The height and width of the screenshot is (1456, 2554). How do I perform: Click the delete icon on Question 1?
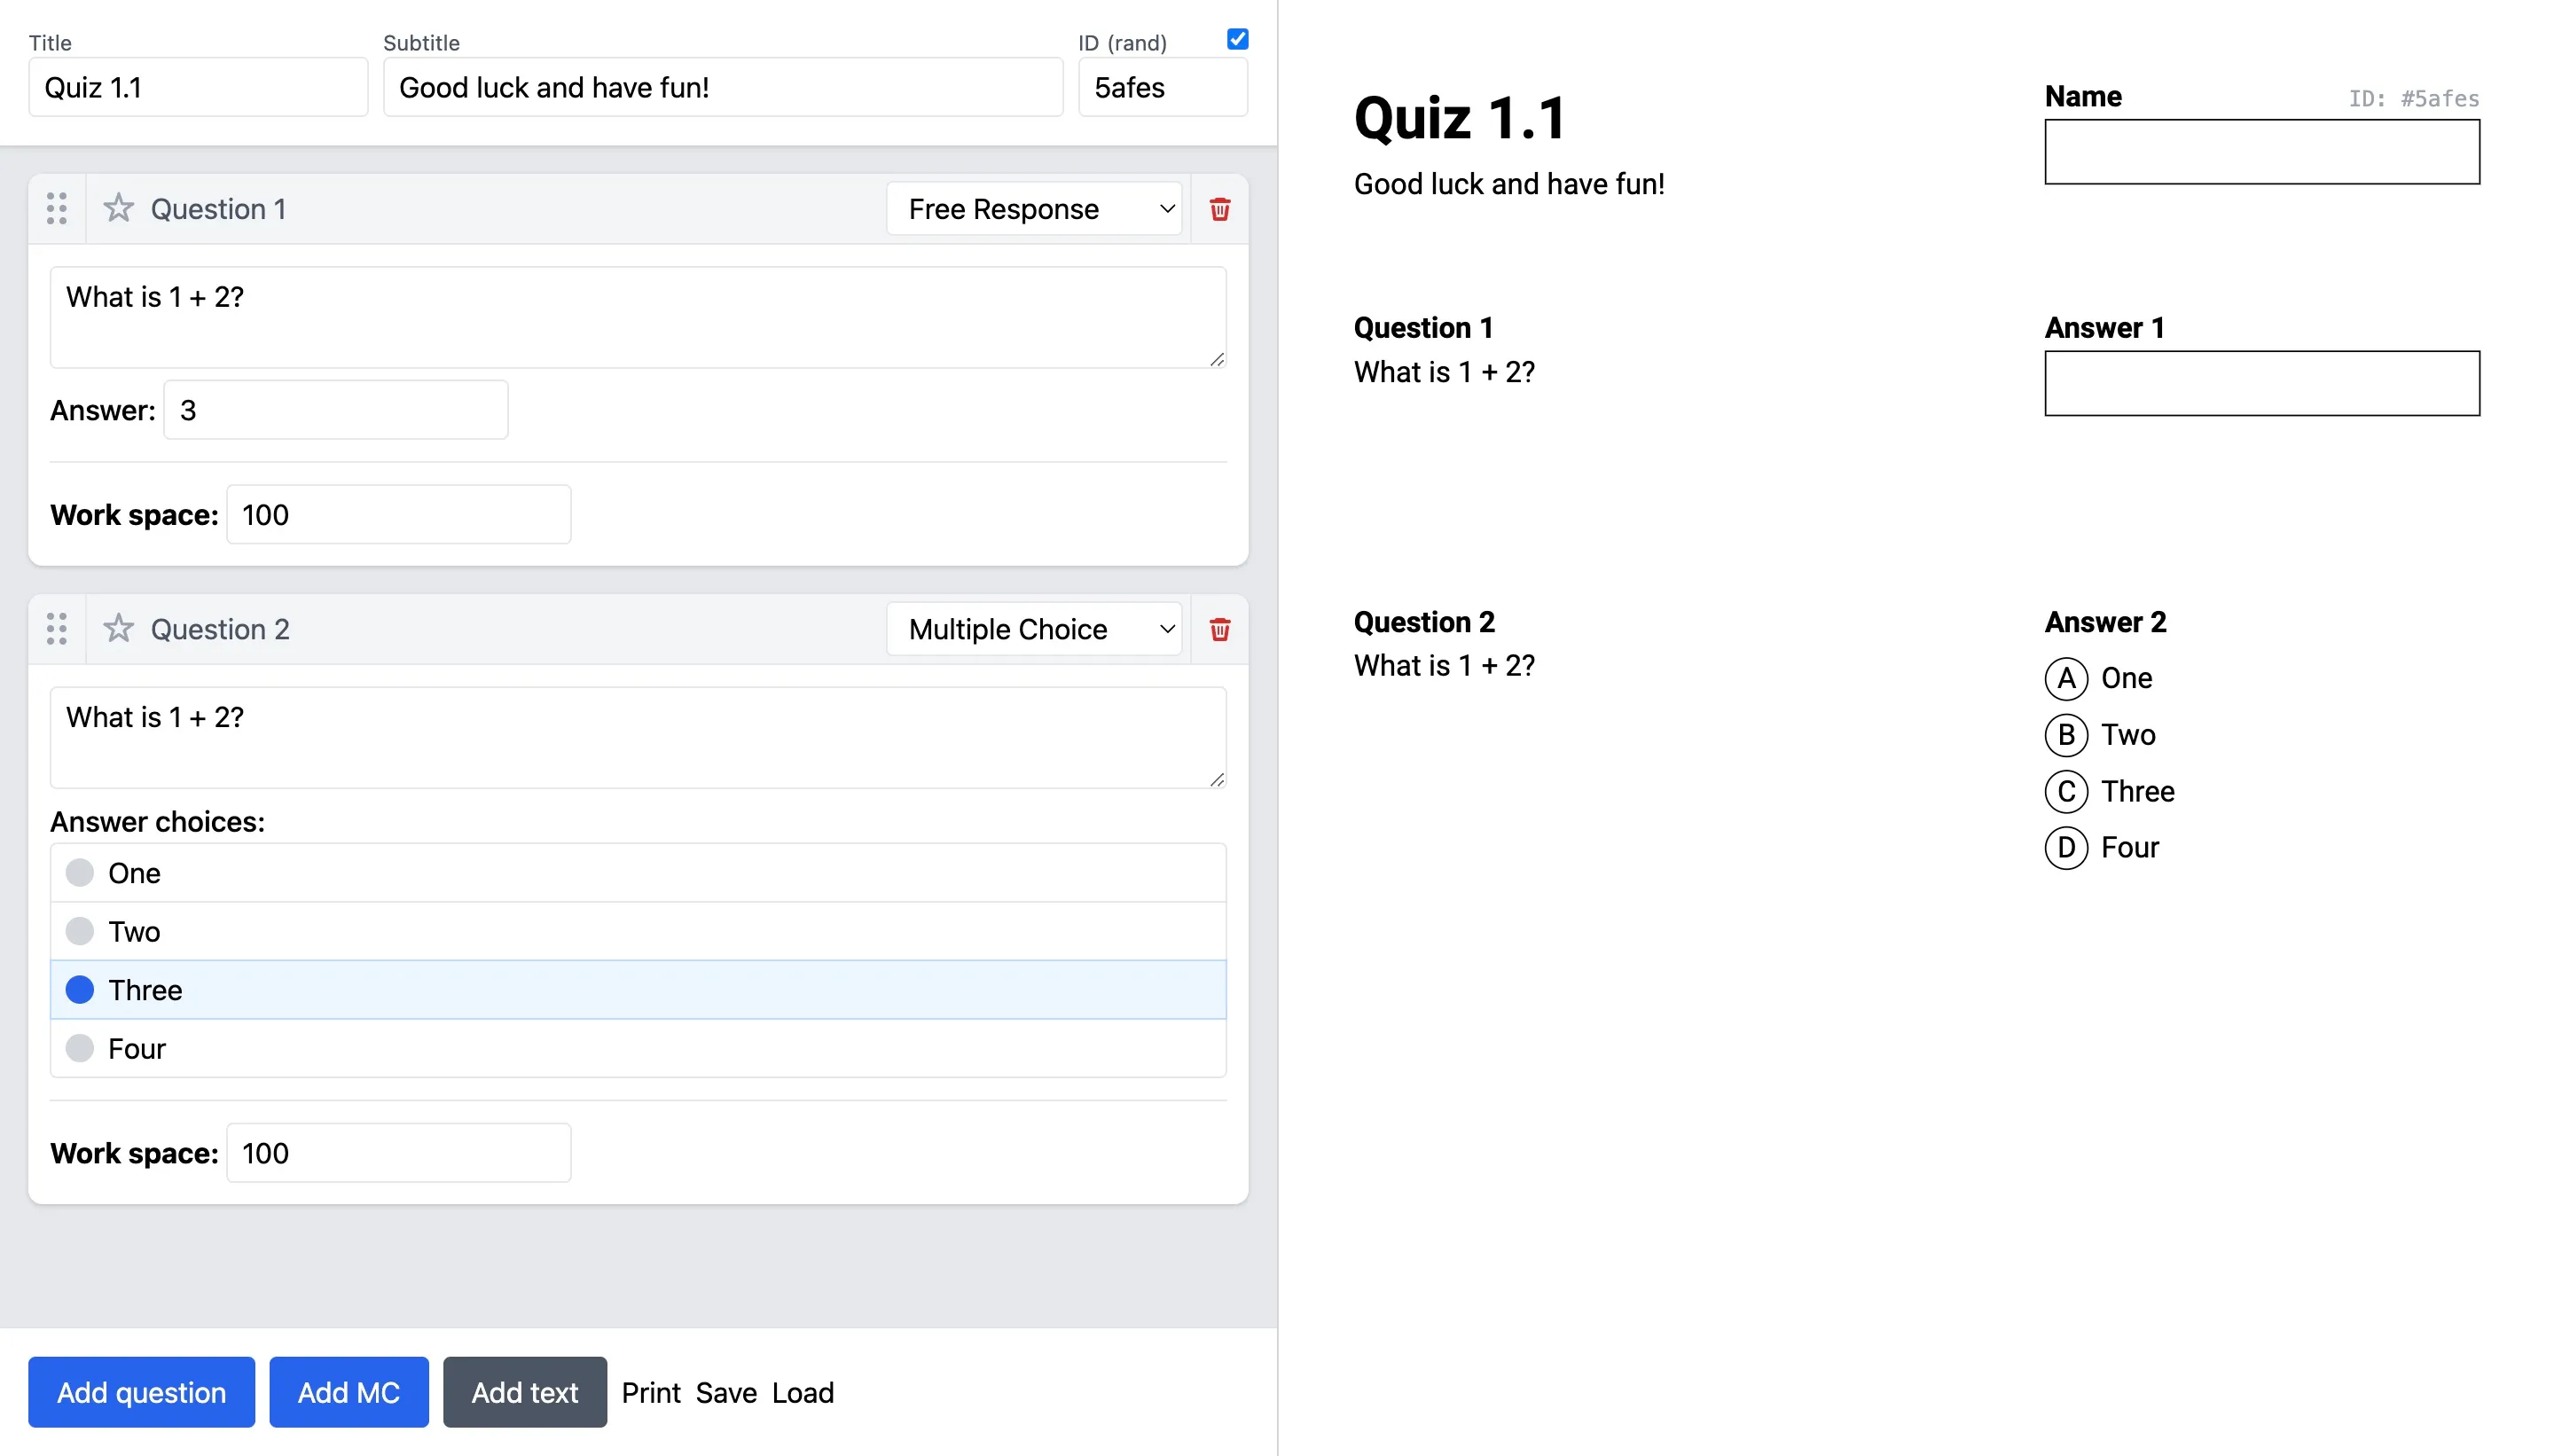tap(1221, 208)
